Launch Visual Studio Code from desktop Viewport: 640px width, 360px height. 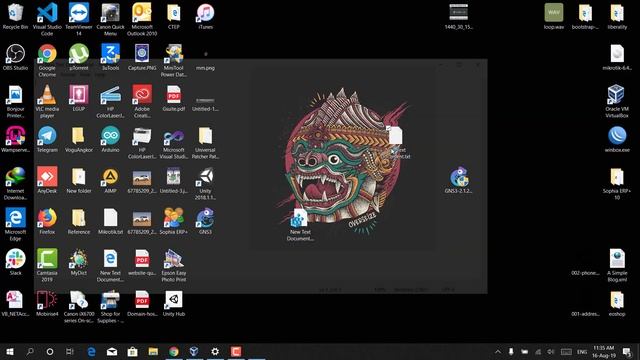point(47,19)
